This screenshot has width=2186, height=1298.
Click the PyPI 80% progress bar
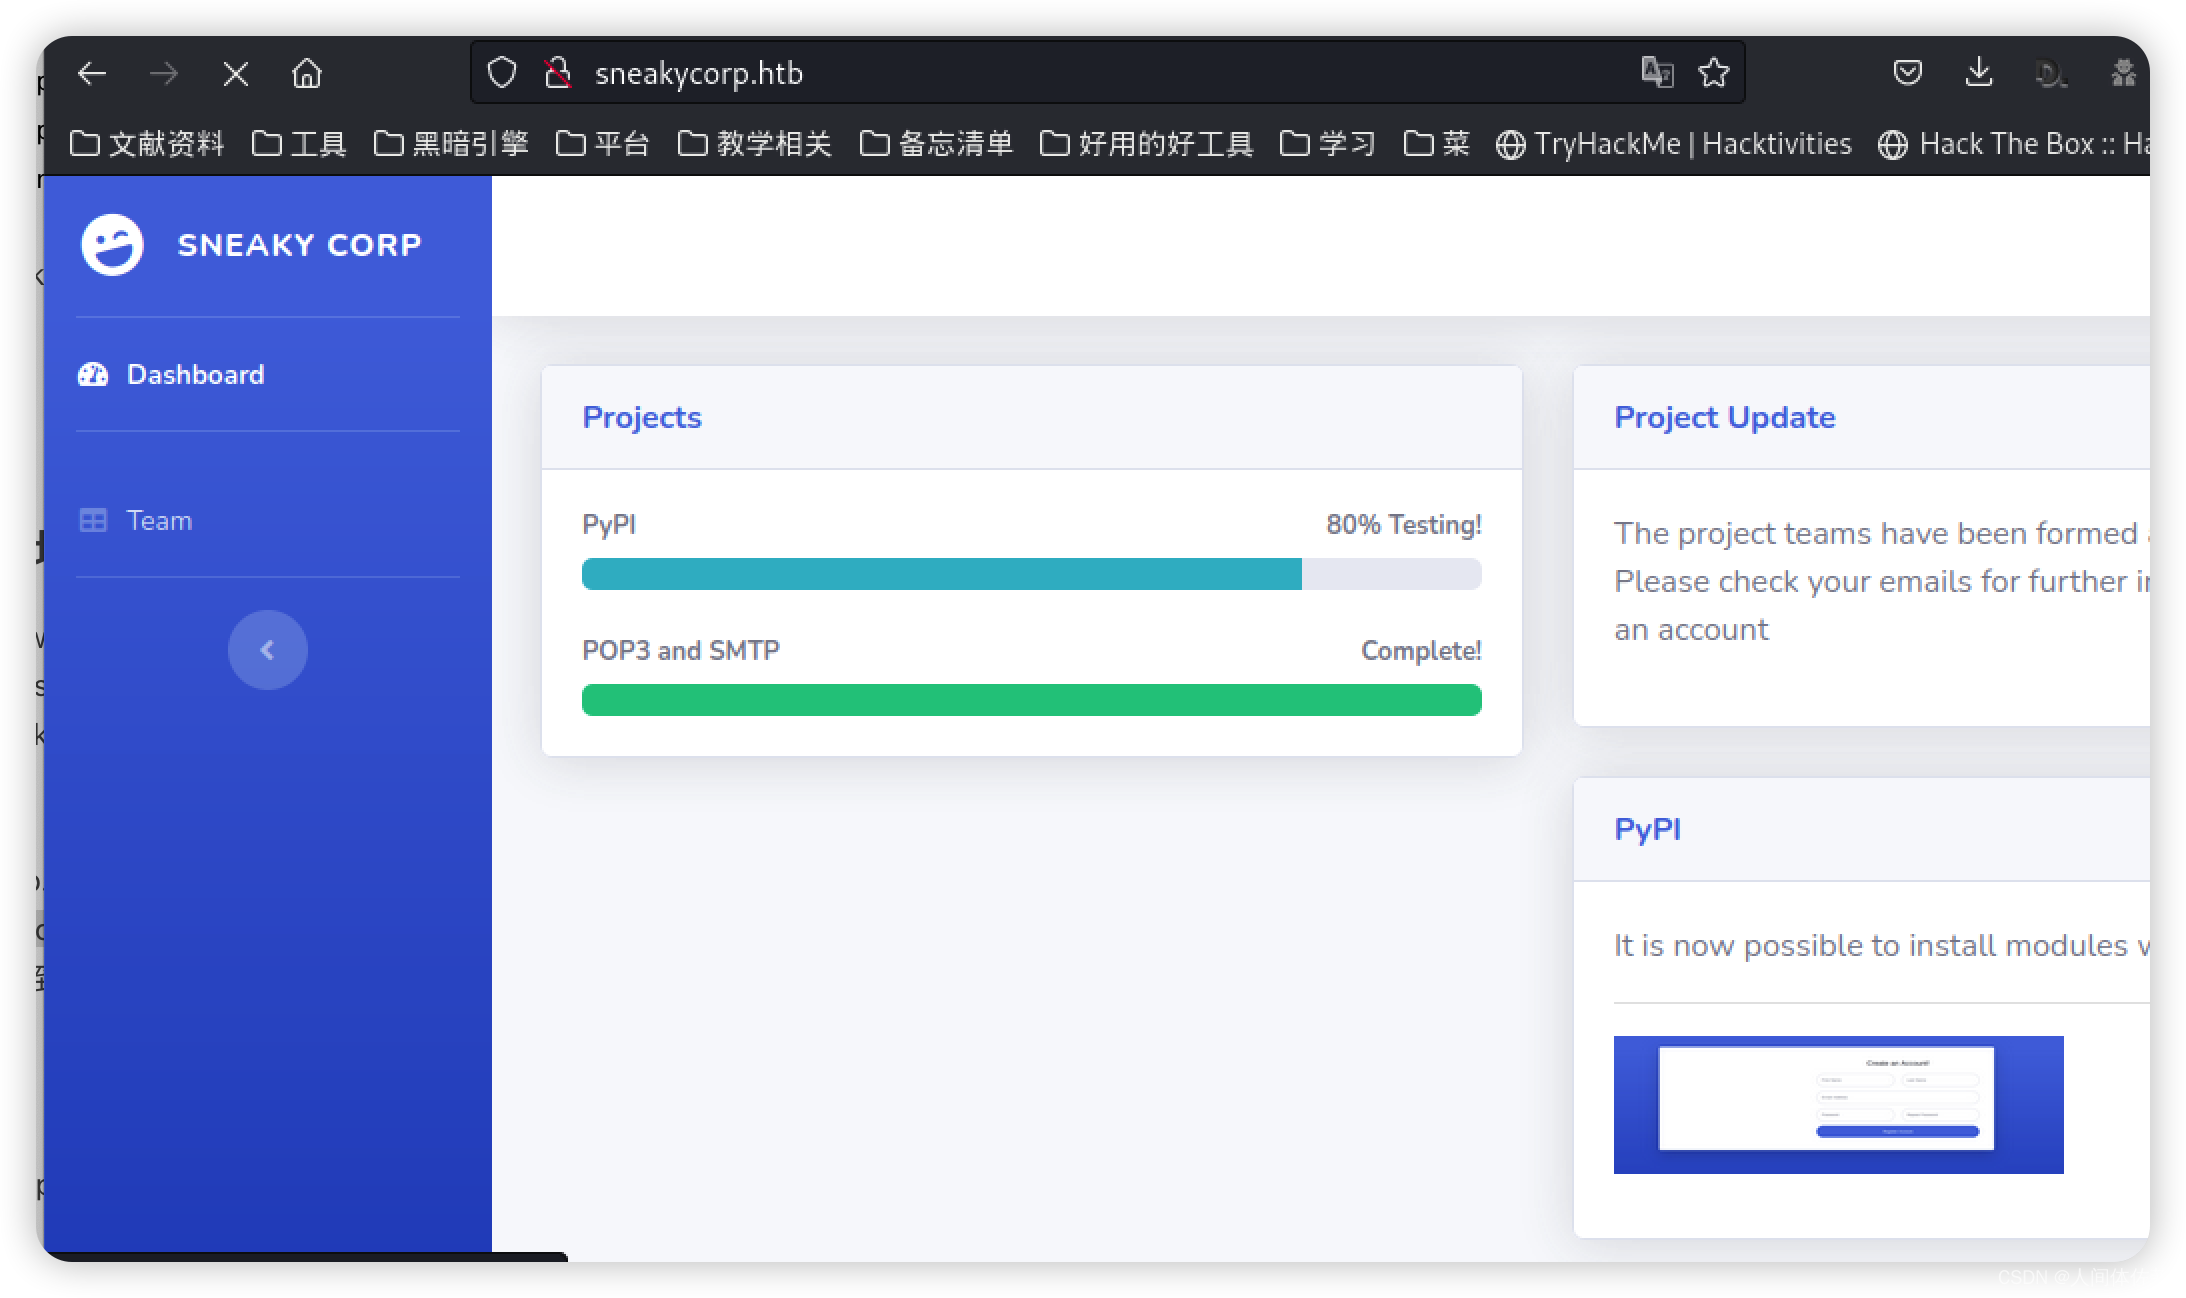[x=1031, y=574]
